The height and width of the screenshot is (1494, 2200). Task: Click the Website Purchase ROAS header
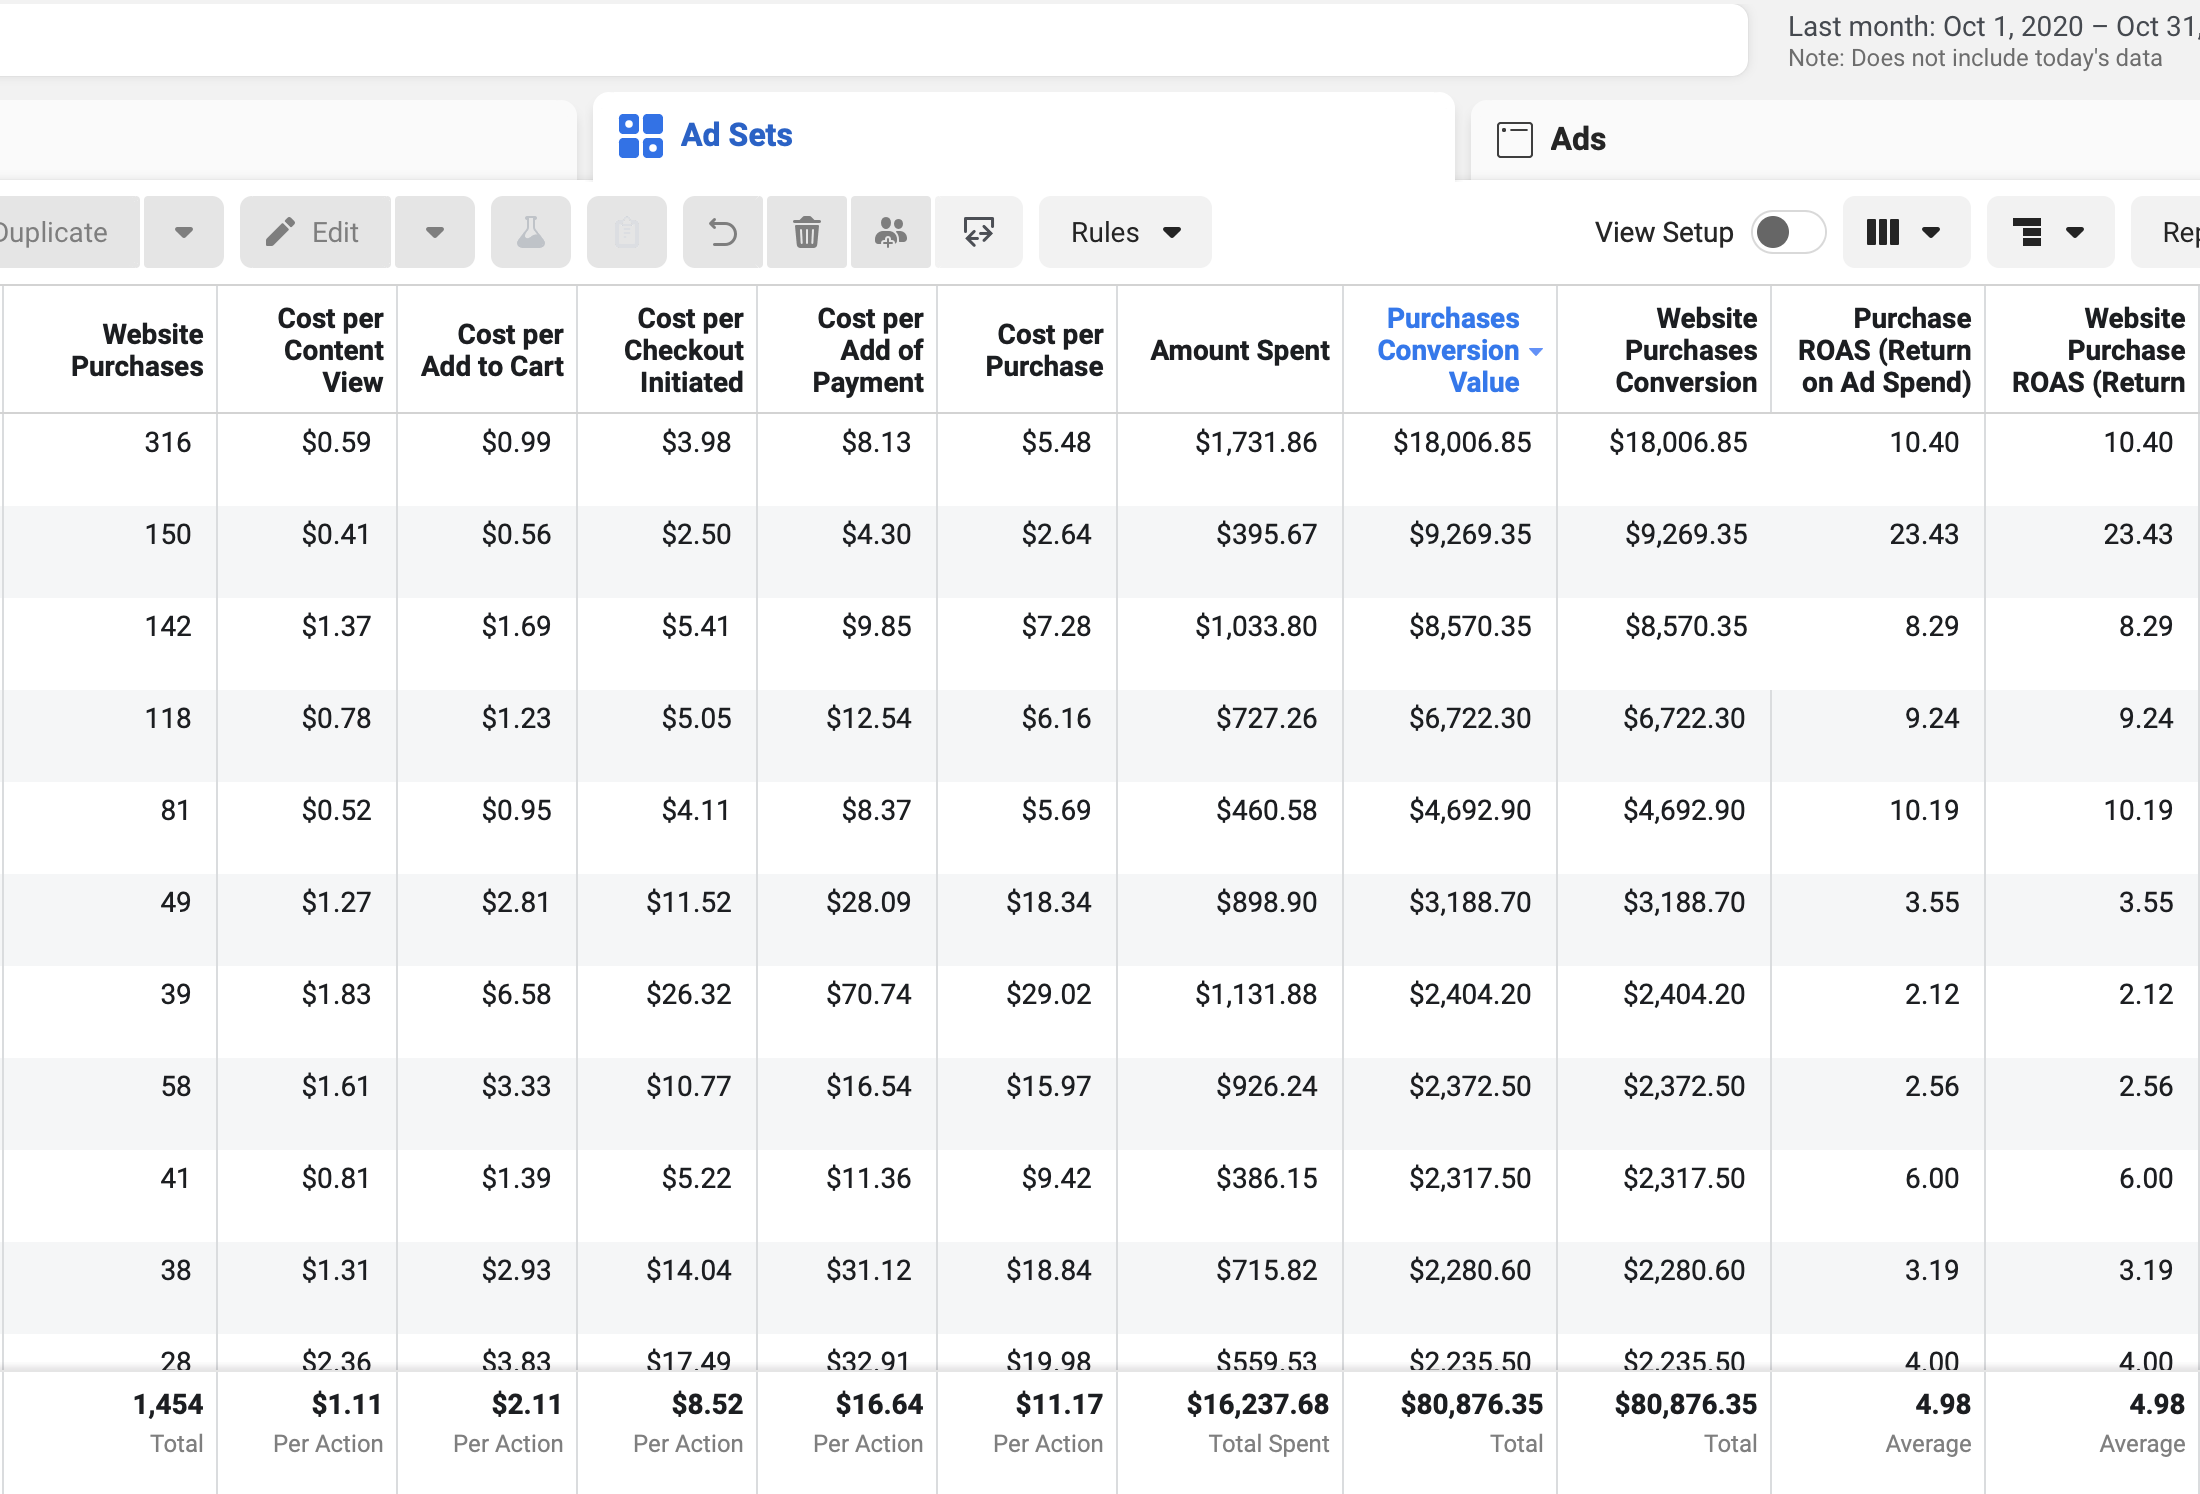pyautogui.click(x=2092, y=350)
